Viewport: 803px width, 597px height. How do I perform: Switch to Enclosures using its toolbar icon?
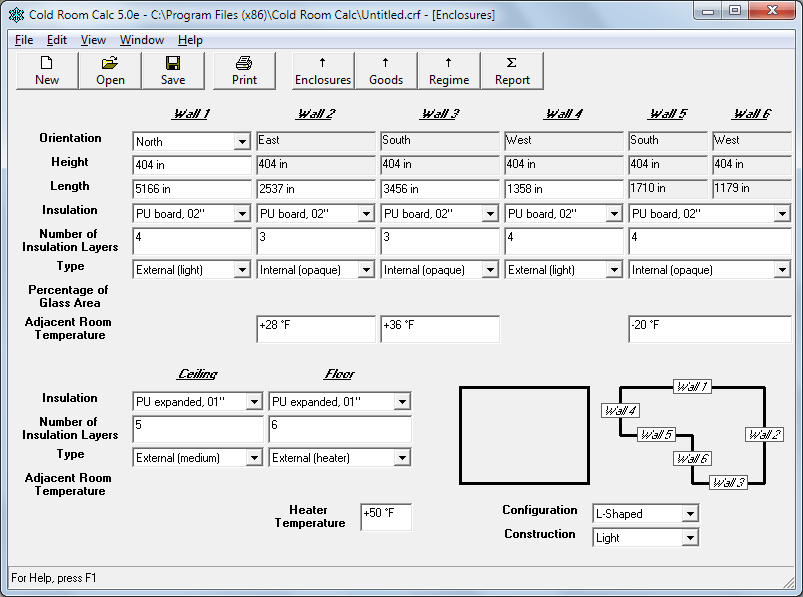point(321,70)
